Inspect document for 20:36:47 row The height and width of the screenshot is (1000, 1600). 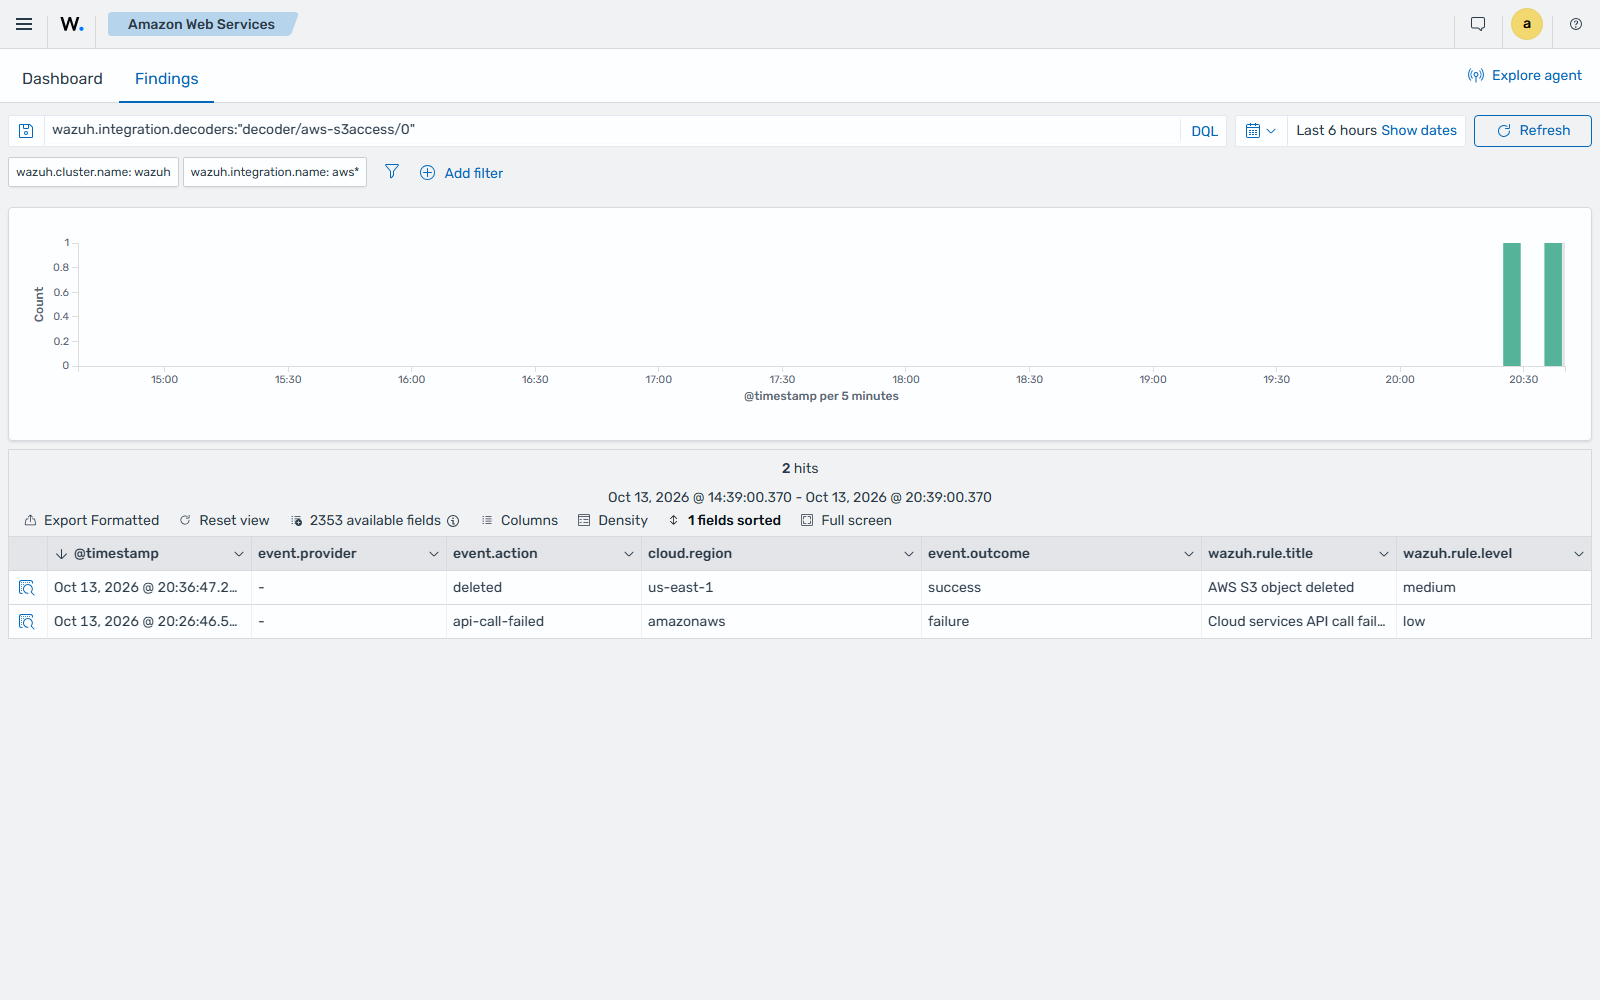click(27, 588)
